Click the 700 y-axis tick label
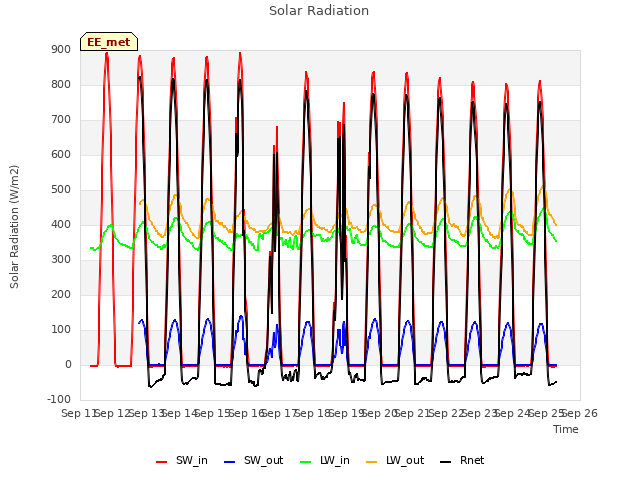 (61, 120)
